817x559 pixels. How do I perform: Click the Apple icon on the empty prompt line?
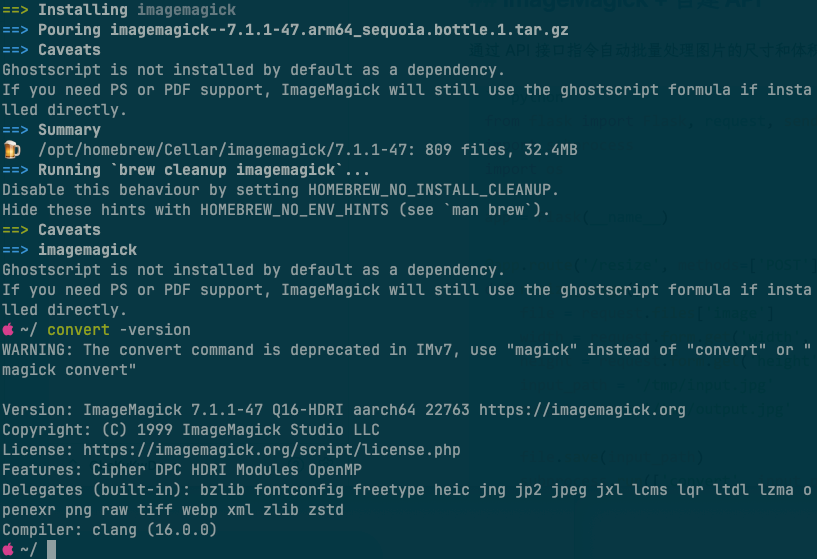(x=8, y=550)
